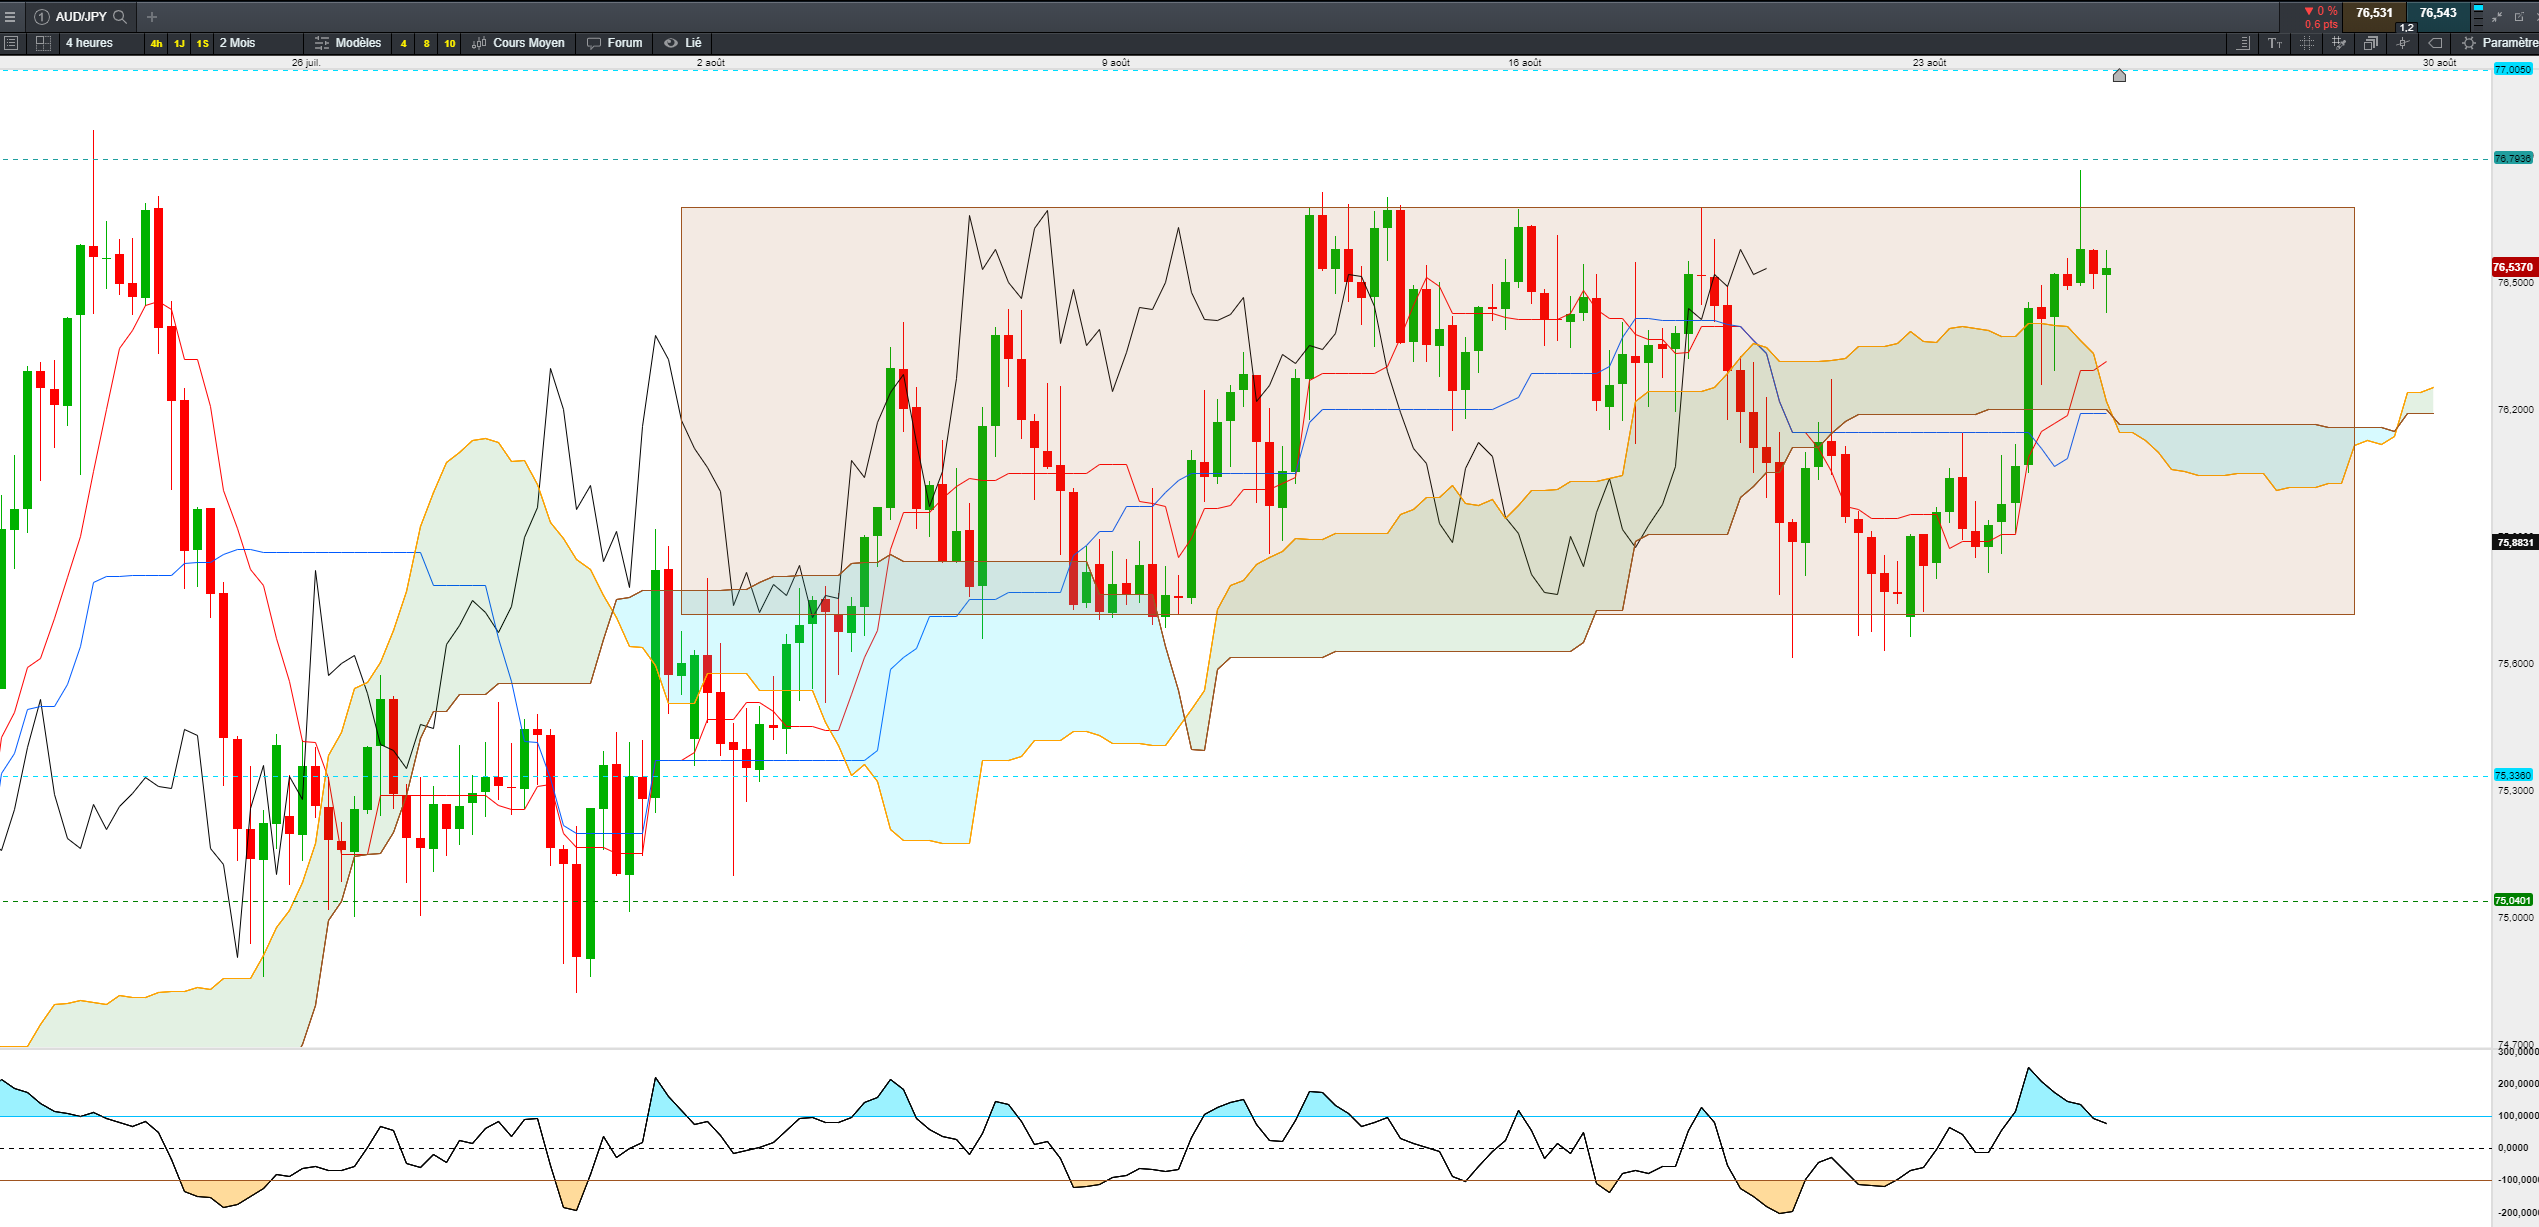Click the 30 août date on time axis

(2439, 63)
